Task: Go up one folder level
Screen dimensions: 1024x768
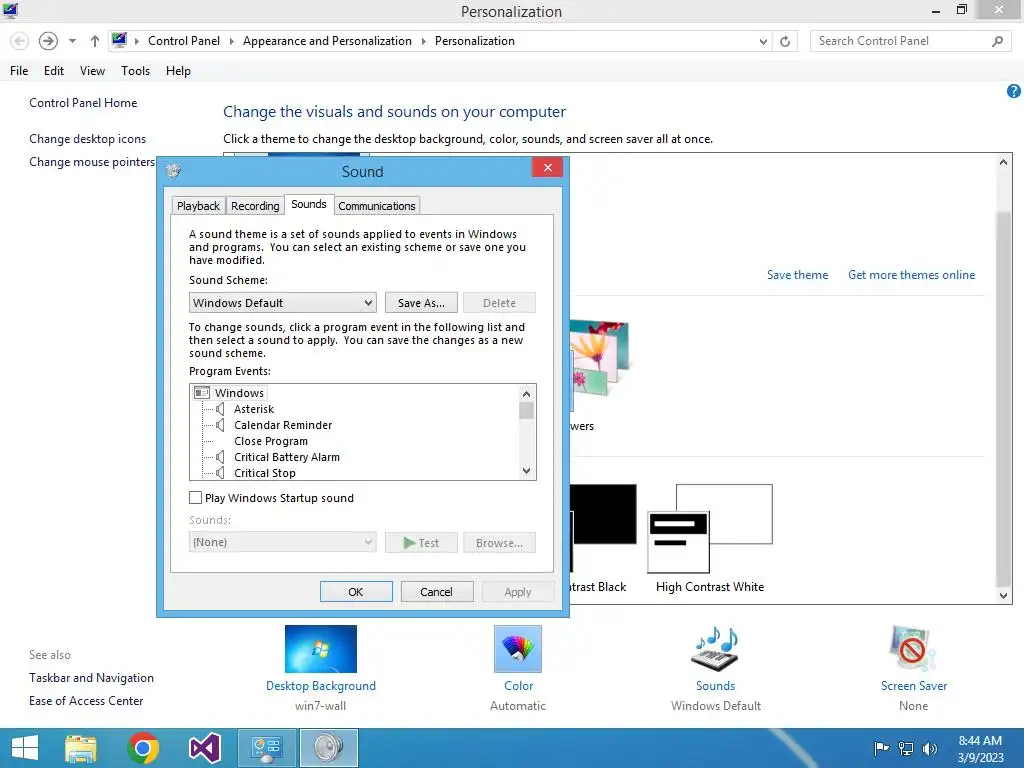Action: coord(95,41)
